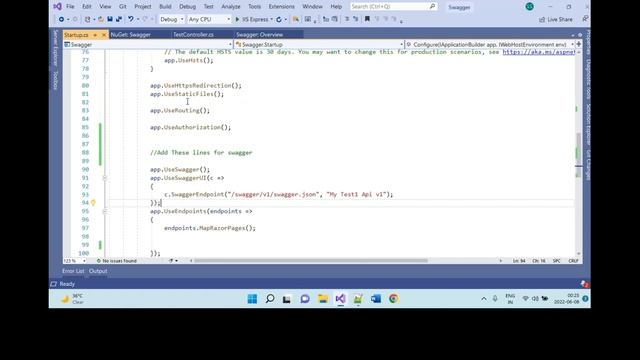Open the Output tab
Viewport: 640px width, 360px height.
pos(98,271)
